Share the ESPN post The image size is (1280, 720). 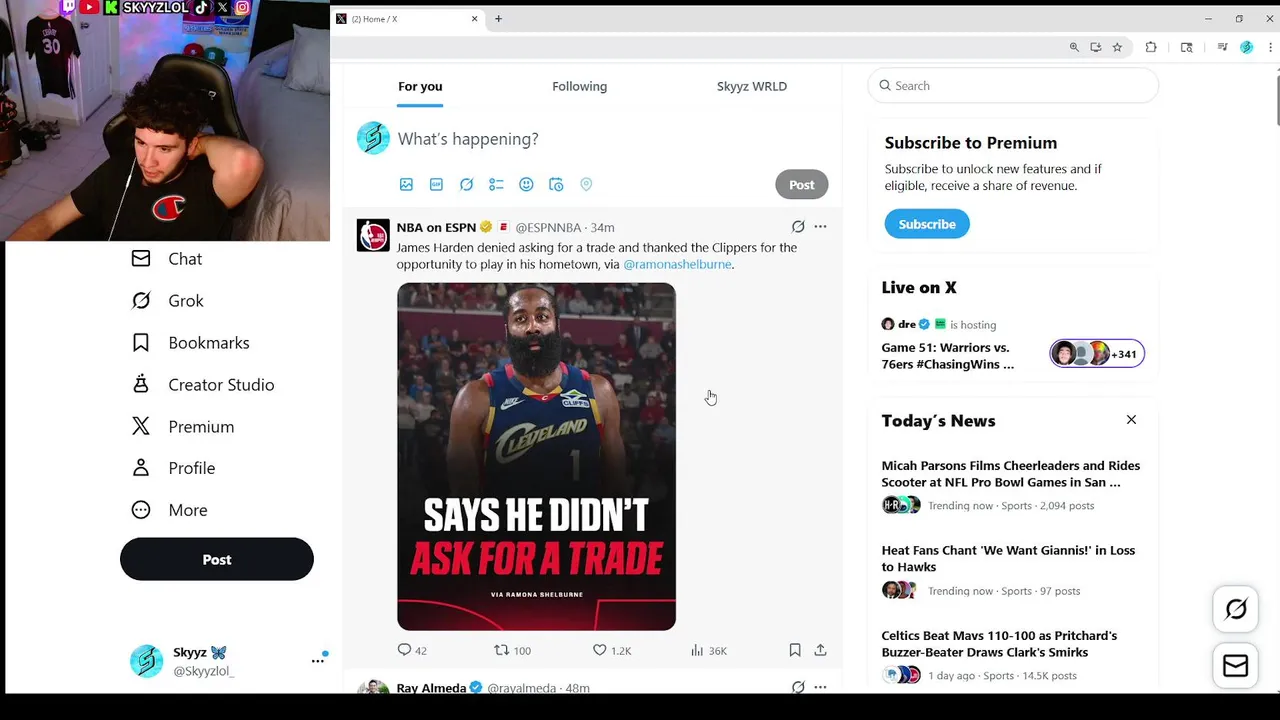[x=820, y=650]
